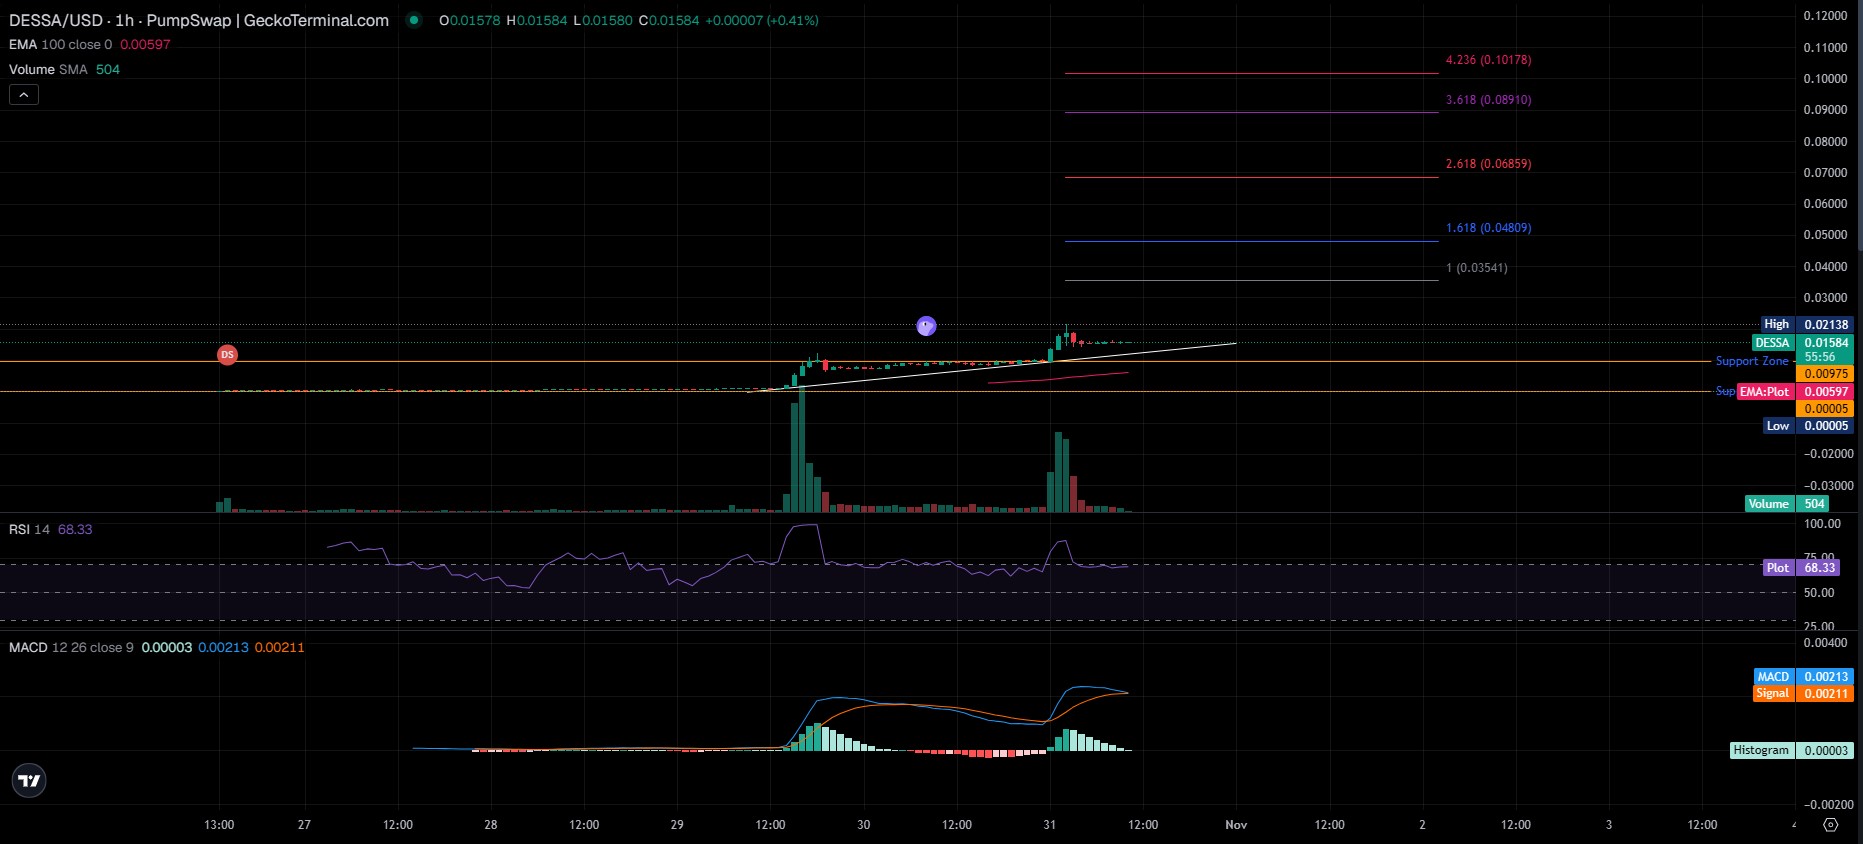
Task: Collapse the indicator legend with chevron button
Action: click(x=24, y=95)
